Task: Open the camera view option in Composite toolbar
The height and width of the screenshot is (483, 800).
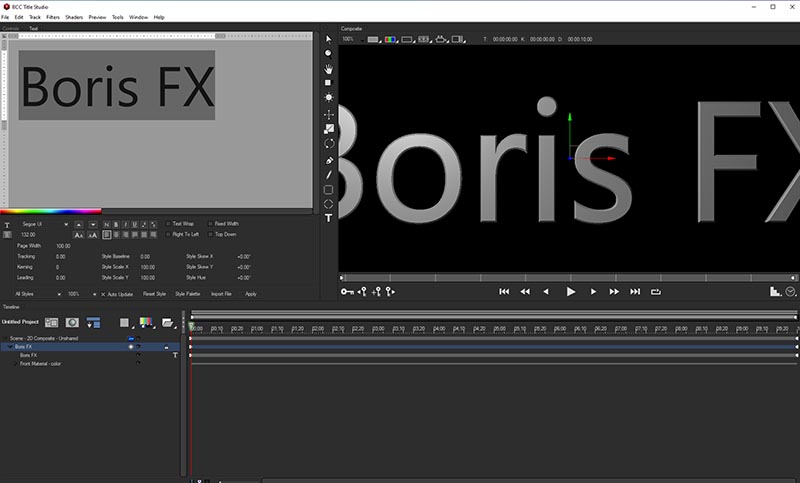Action: click(441, 39)
